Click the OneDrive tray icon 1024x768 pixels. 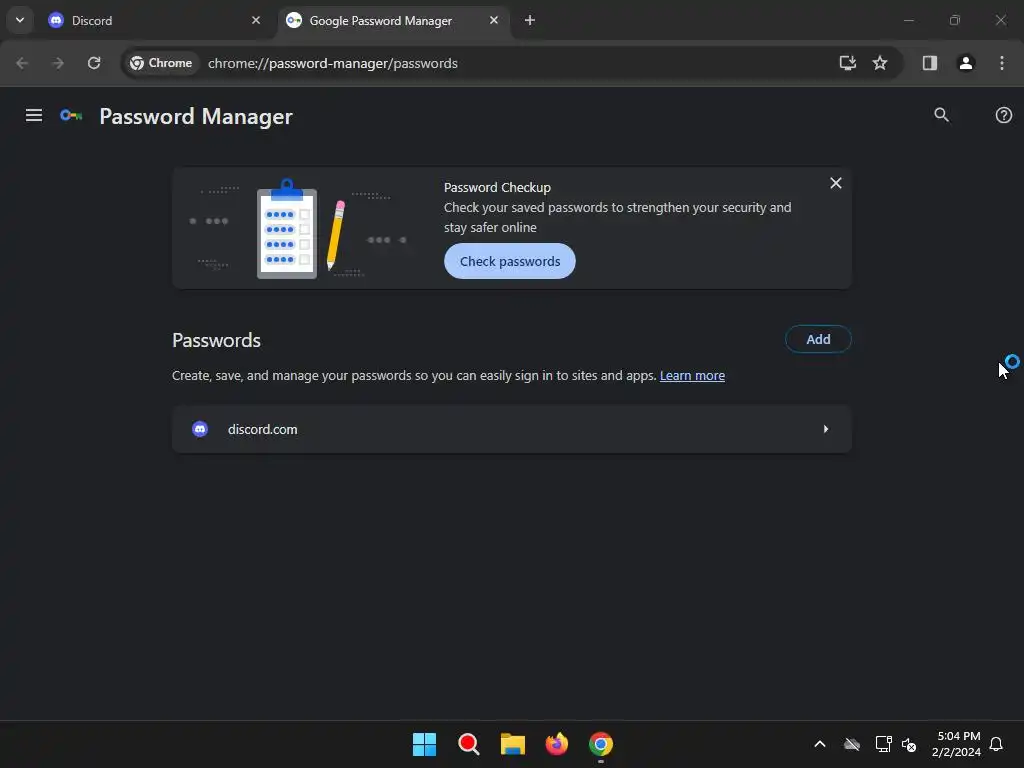[852, 744]
